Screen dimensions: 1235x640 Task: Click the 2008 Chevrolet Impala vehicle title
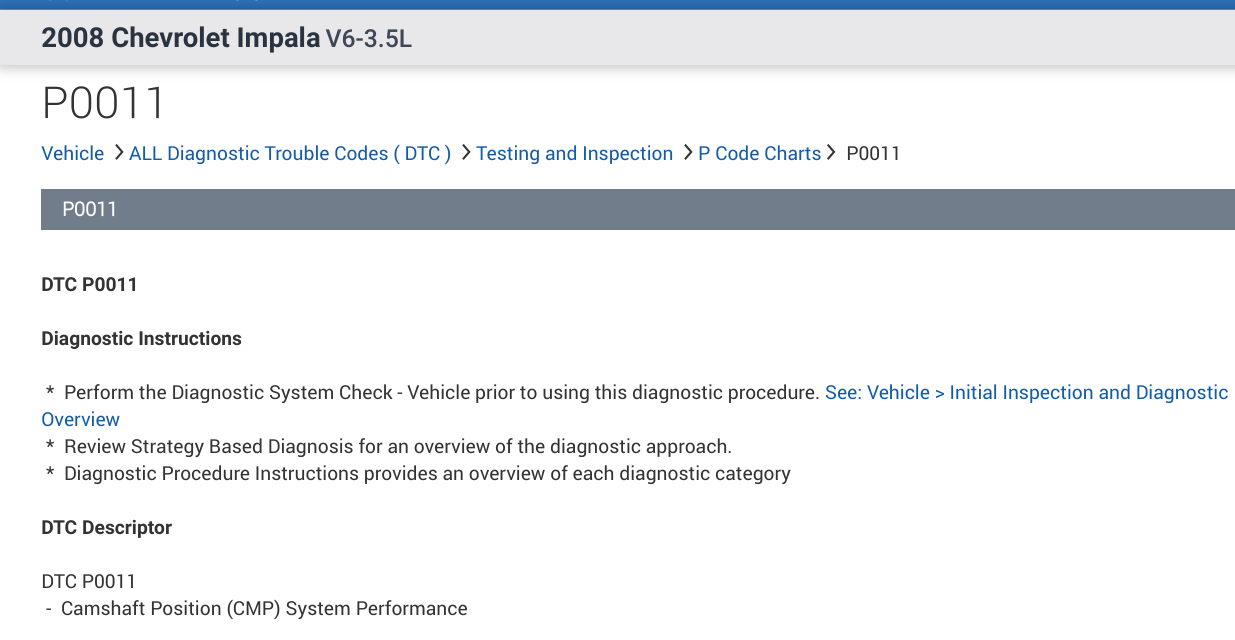pos(180,39)
